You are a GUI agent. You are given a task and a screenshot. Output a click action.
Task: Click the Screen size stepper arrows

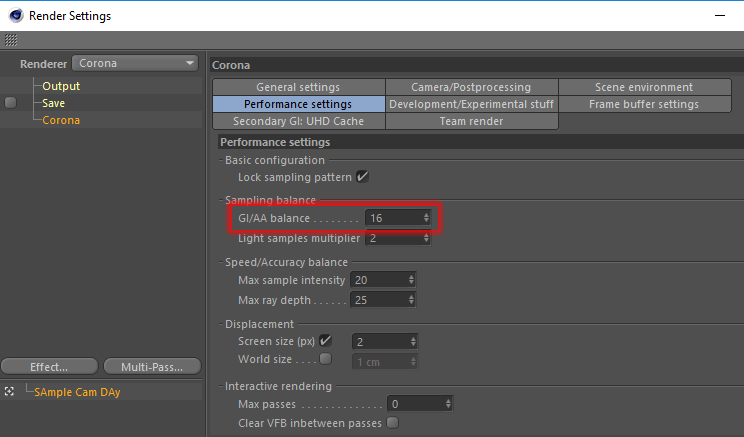(413, 342)
